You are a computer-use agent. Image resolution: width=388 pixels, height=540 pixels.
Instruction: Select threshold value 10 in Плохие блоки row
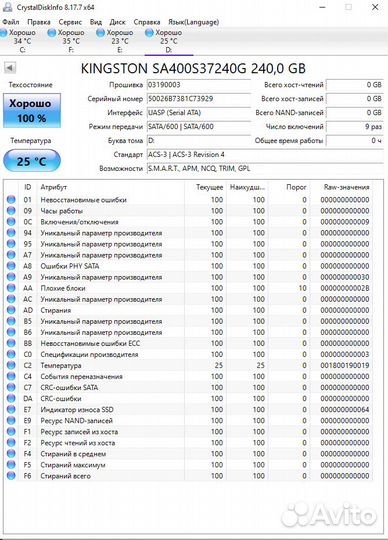pos(303,288)
